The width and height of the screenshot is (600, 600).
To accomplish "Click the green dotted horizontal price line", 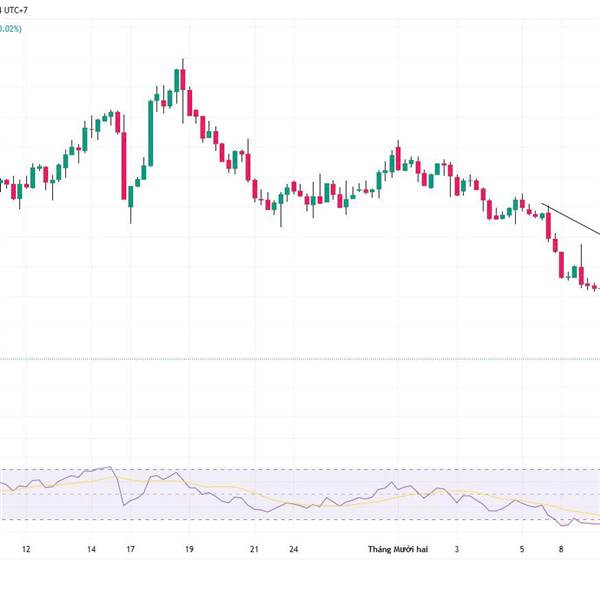I will point(300,359).
